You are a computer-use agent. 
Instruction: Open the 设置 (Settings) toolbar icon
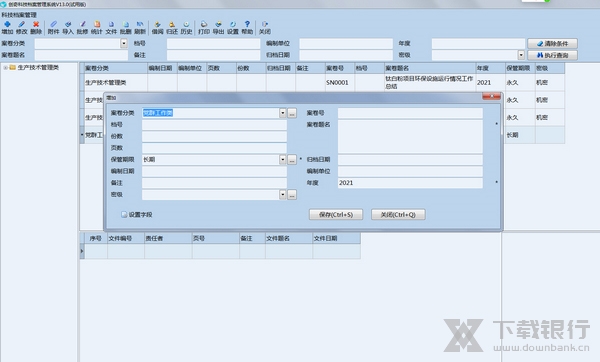point(233,28)
